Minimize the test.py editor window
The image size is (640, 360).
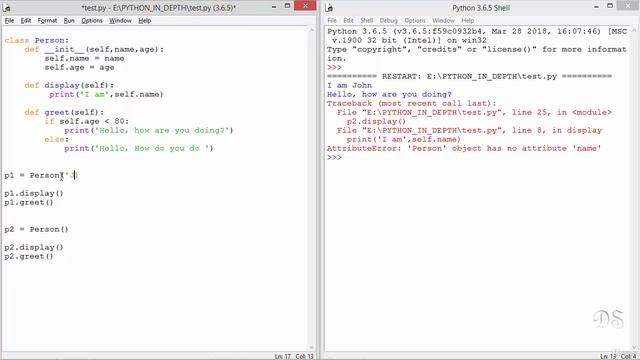[x=274, y=7]
